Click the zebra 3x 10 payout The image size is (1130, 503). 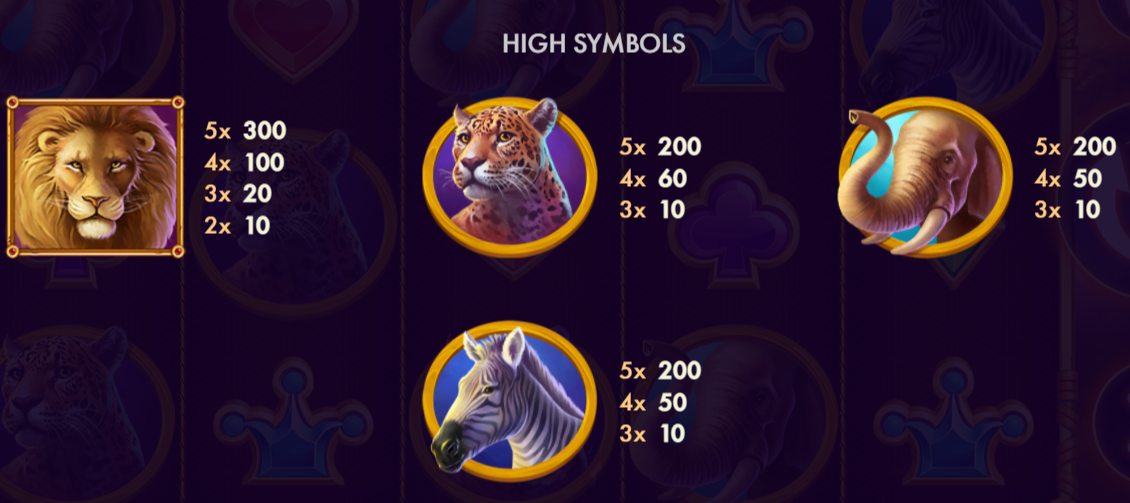pos(651,434)
